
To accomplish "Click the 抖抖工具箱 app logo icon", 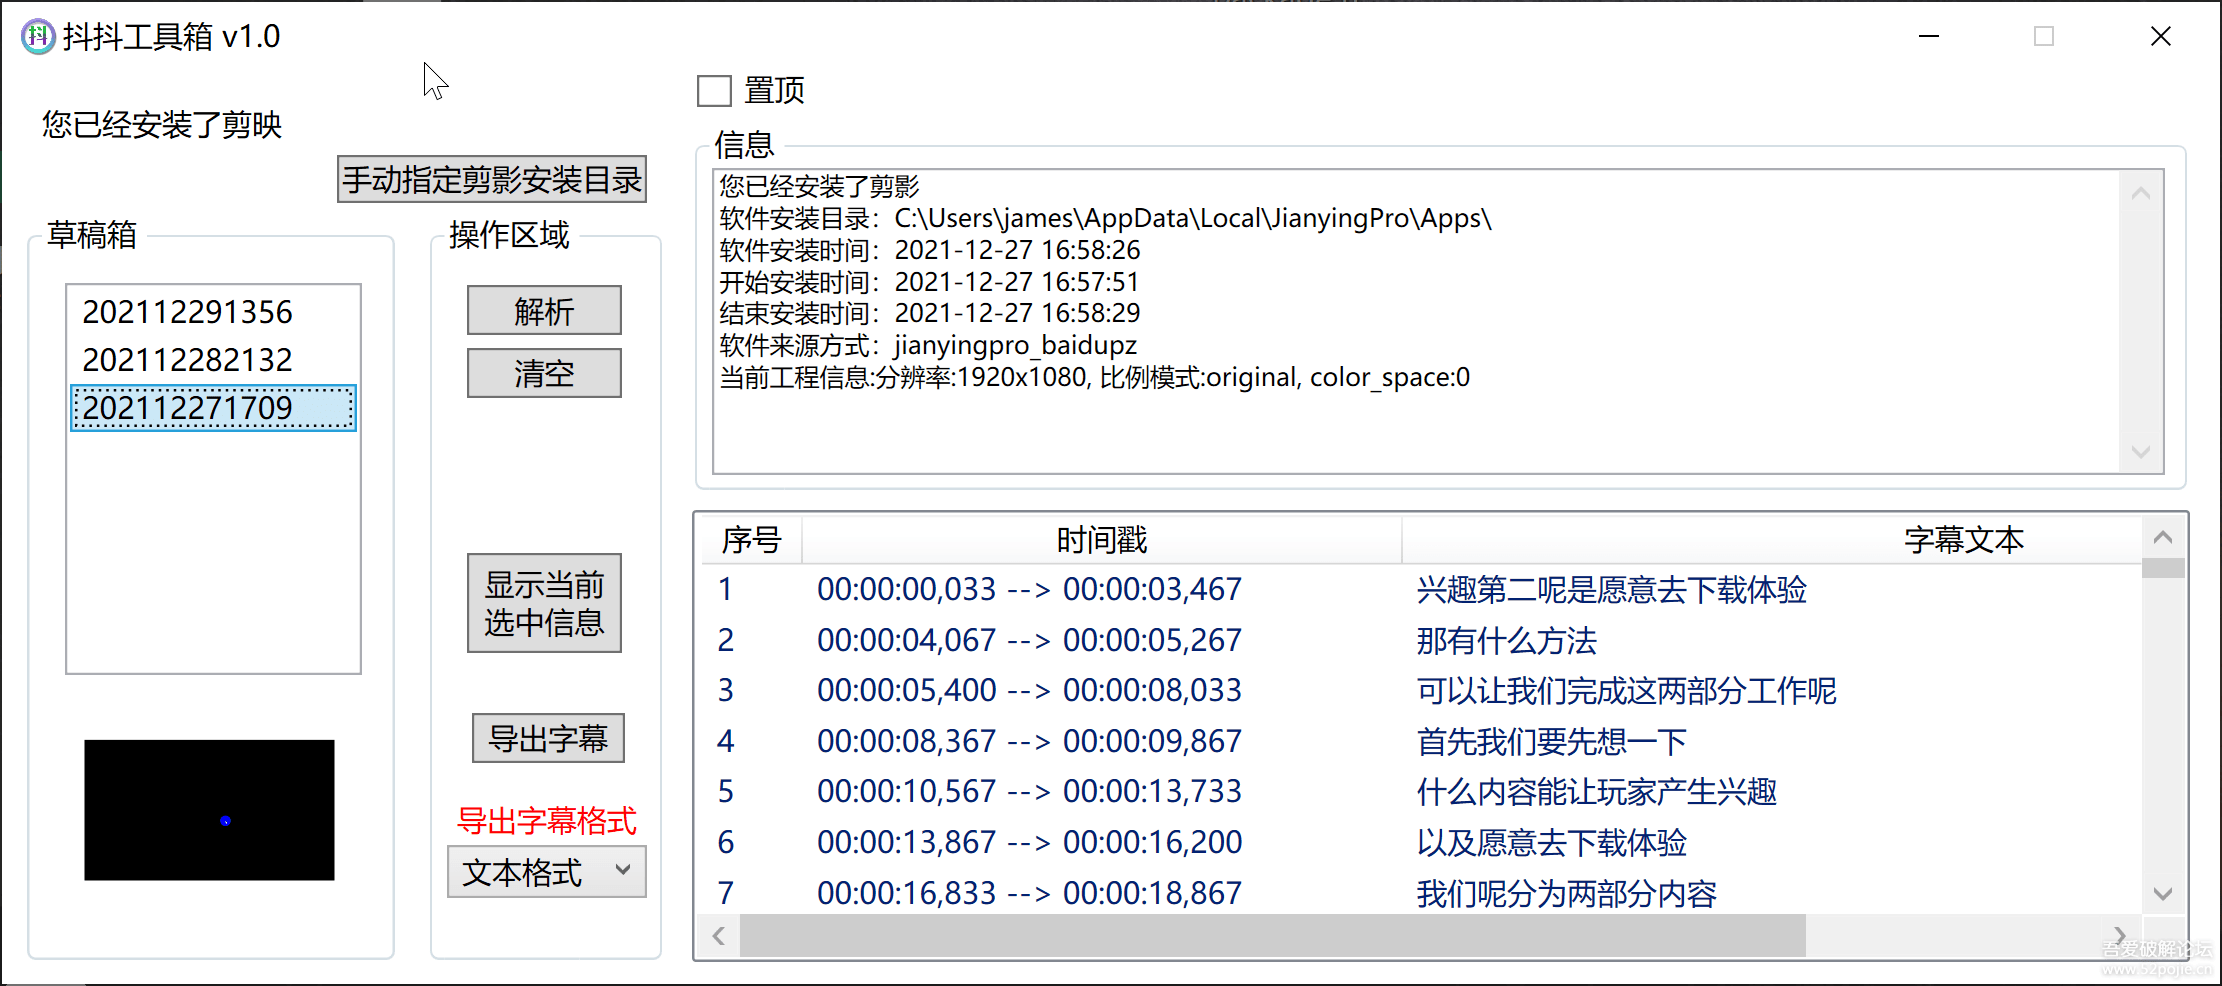I will [37, 36].
